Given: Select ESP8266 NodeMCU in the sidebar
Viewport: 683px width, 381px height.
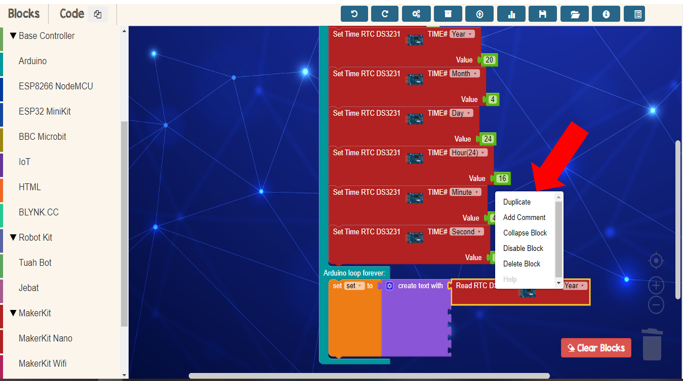Looking at the screenshot, I should (56, 86).
